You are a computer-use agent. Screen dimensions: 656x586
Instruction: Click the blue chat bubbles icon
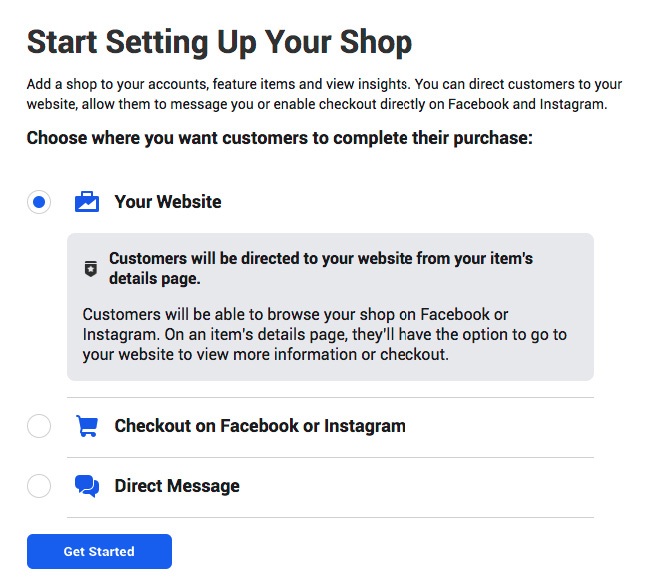[x=87, y=486]
